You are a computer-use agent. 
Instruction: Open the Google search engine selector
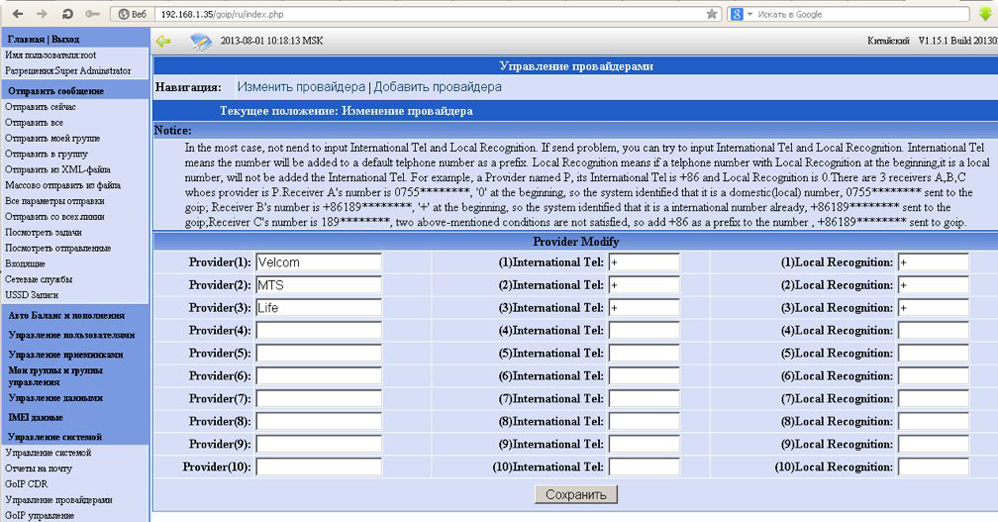tap(741, 14)
